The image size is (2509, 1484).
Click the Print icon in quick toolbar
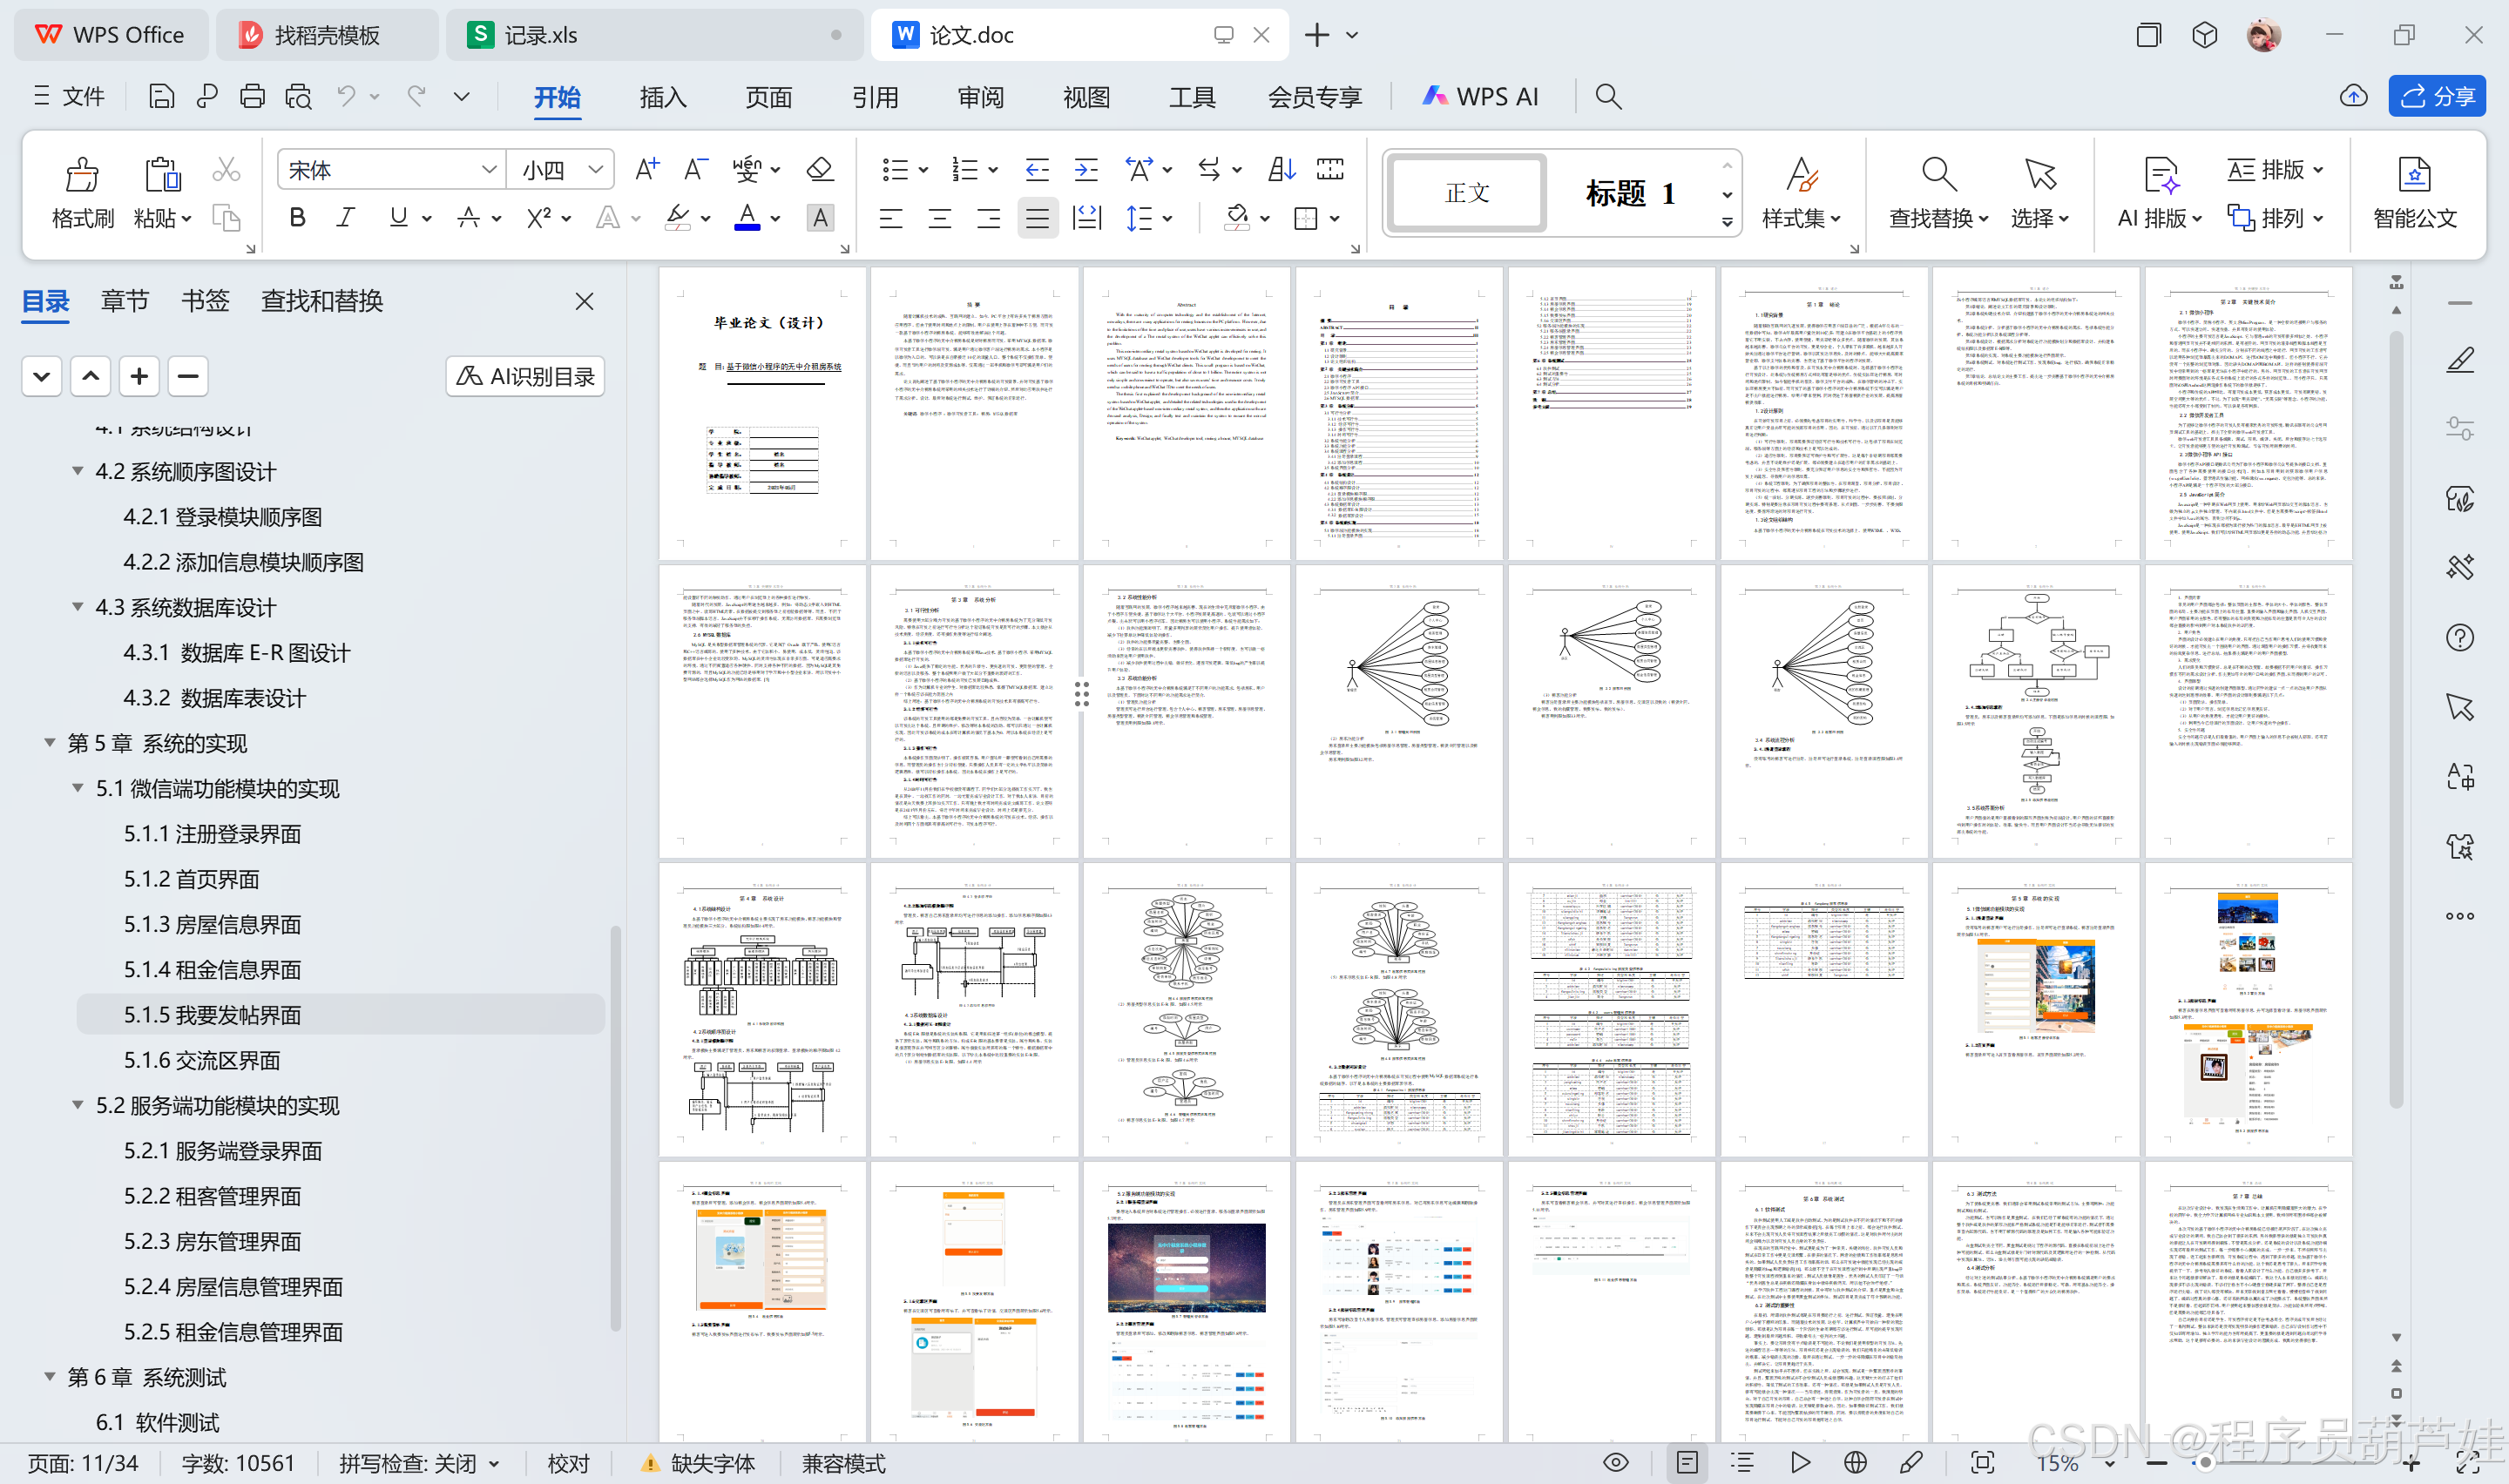[252, 96]
